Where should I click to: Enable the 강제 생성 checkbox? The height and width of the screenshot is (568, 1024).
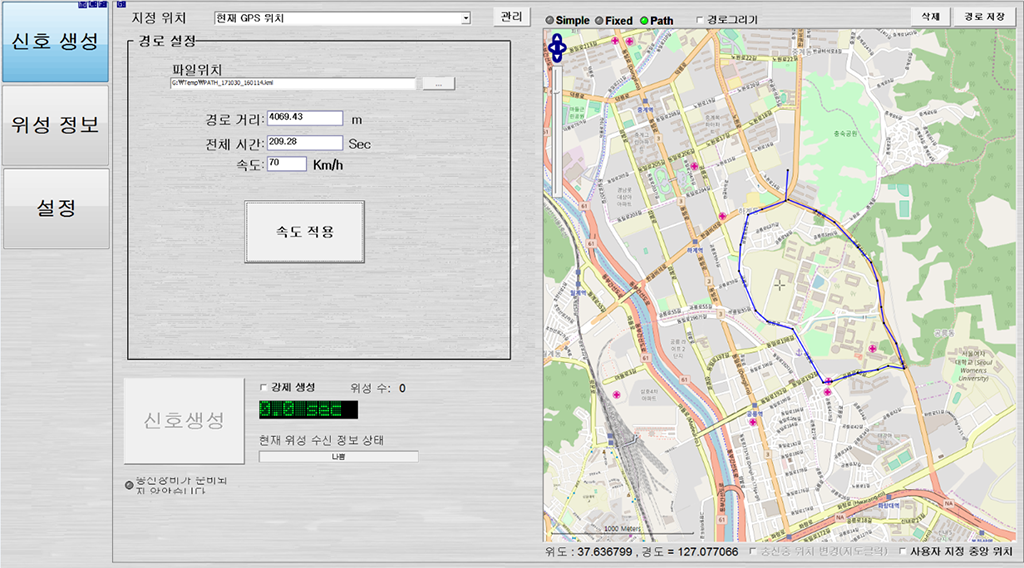tap(264, 387)
